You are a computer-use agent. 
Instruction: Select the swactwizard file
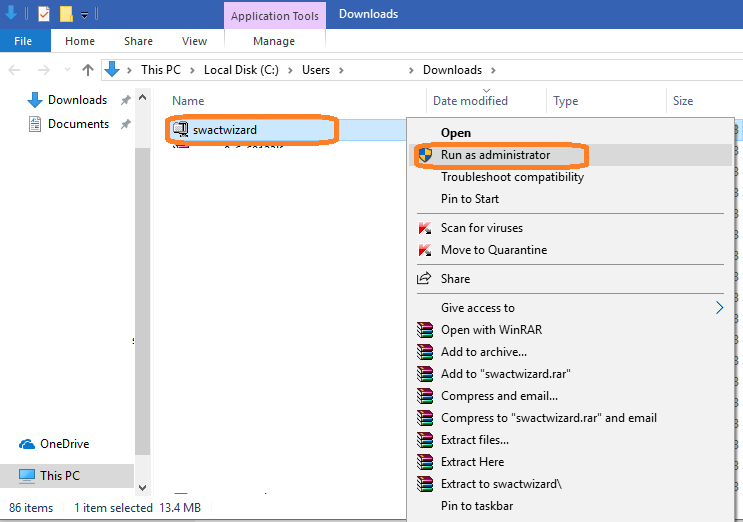pos(225,130)
